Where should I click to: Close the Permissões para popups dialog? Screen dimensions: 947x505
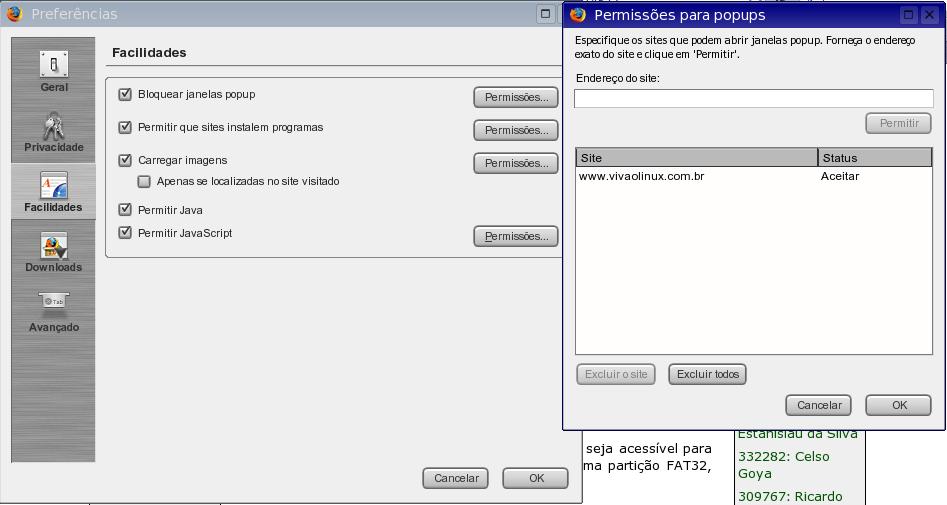929,15
